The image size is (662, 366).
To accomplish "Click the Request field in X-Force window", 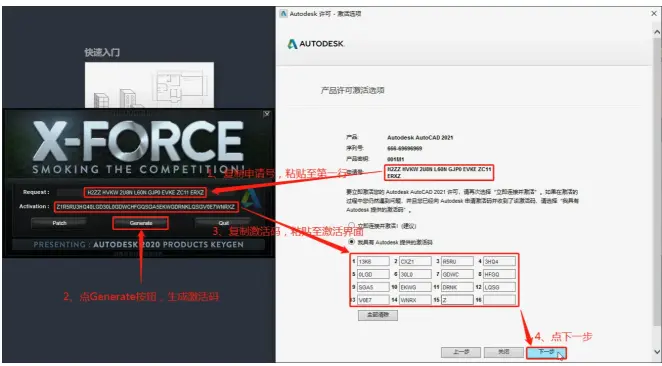I will (x=145, y=192).
